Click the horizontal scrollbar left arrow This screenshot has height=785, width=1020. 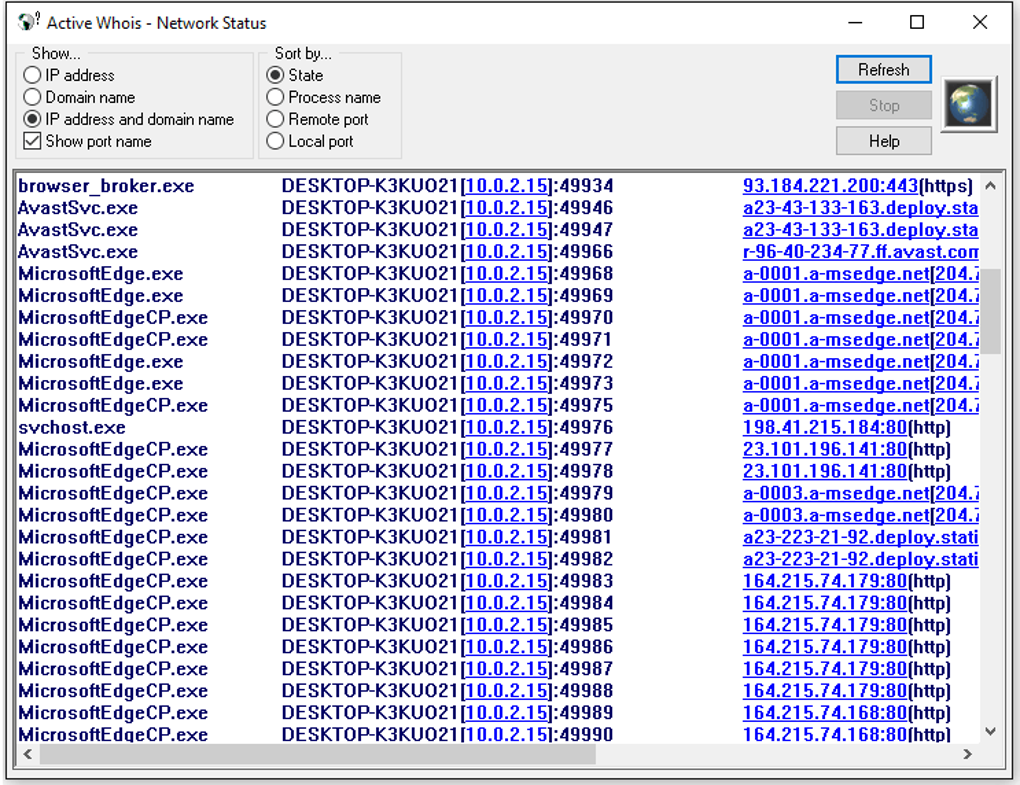[x=27, y=754]
